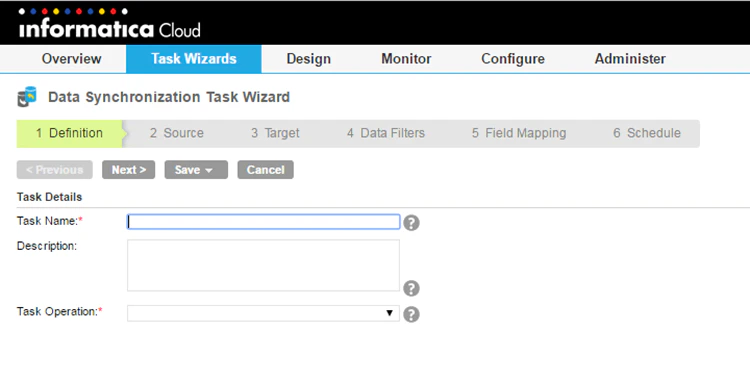Go to the Monitor tab

406,59
